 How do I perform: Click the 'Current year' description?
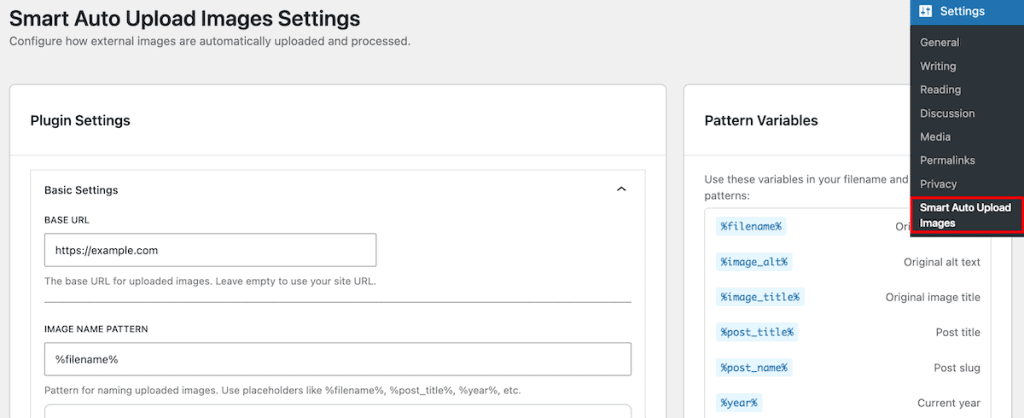pyautogui.click(x=949, y=403)
